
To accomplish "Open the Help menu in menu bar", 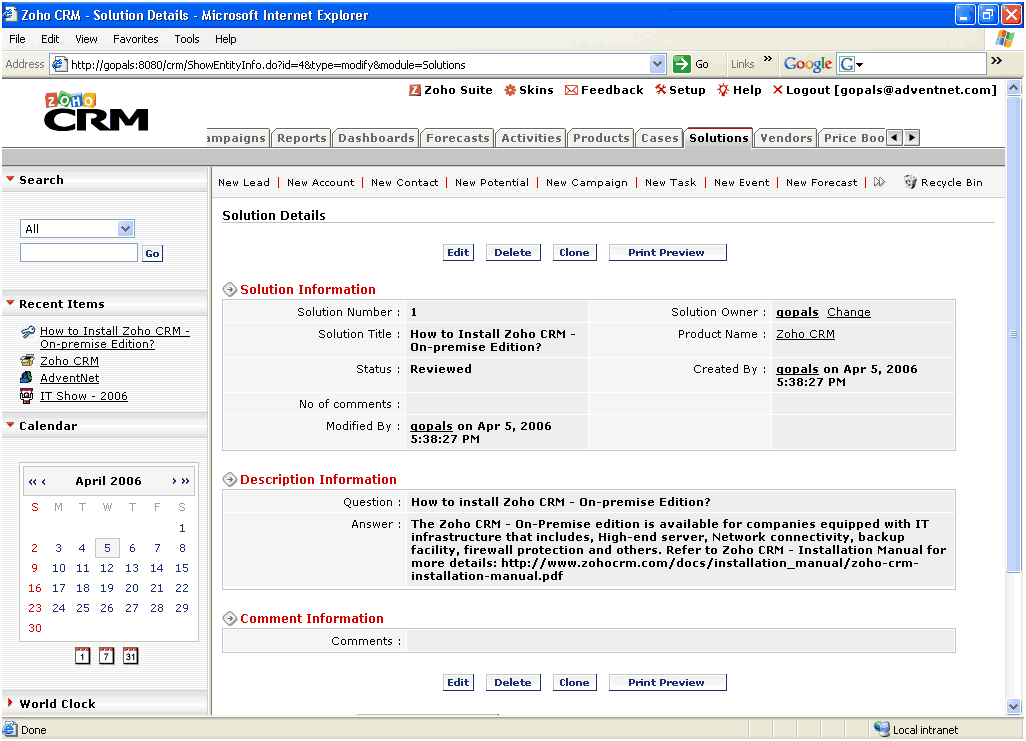I will click(x=226, y=39).
